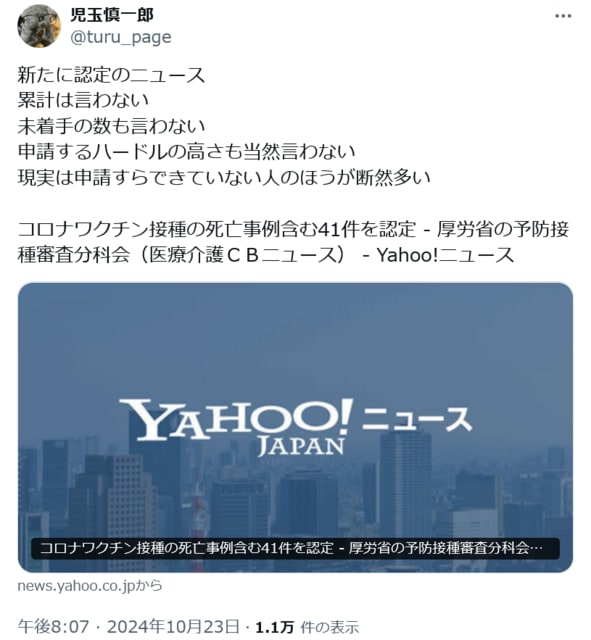The image size is (591, 640).
Task: Follow the news.yahoo.co.jpから source link
Action: point(90,586)
